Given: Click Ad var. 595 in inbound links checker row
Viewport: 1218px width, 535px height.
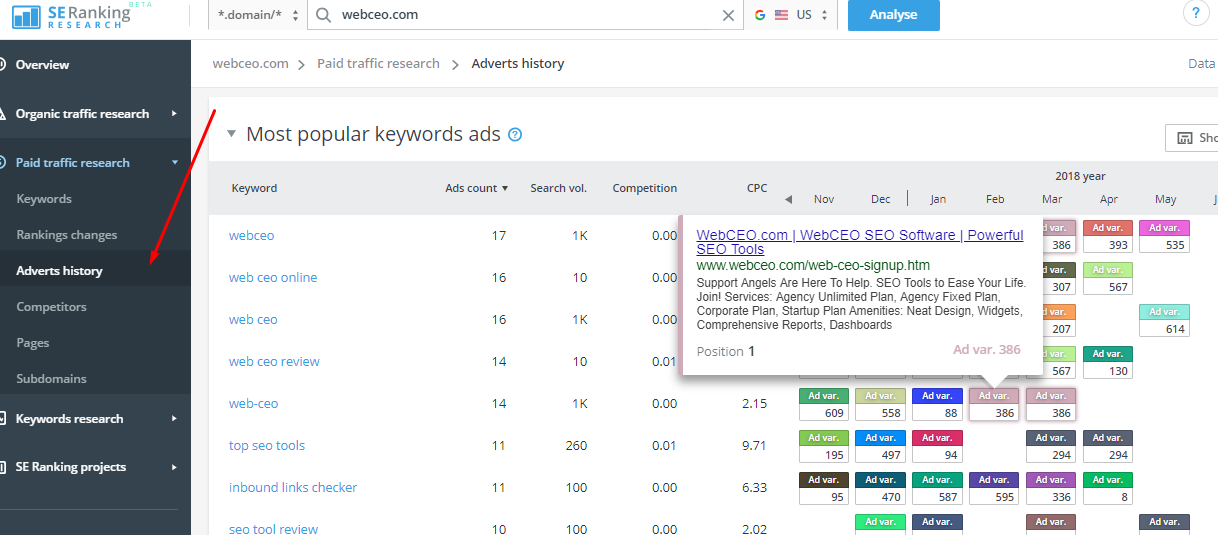Looking at the screenshot, I should 995,488.
